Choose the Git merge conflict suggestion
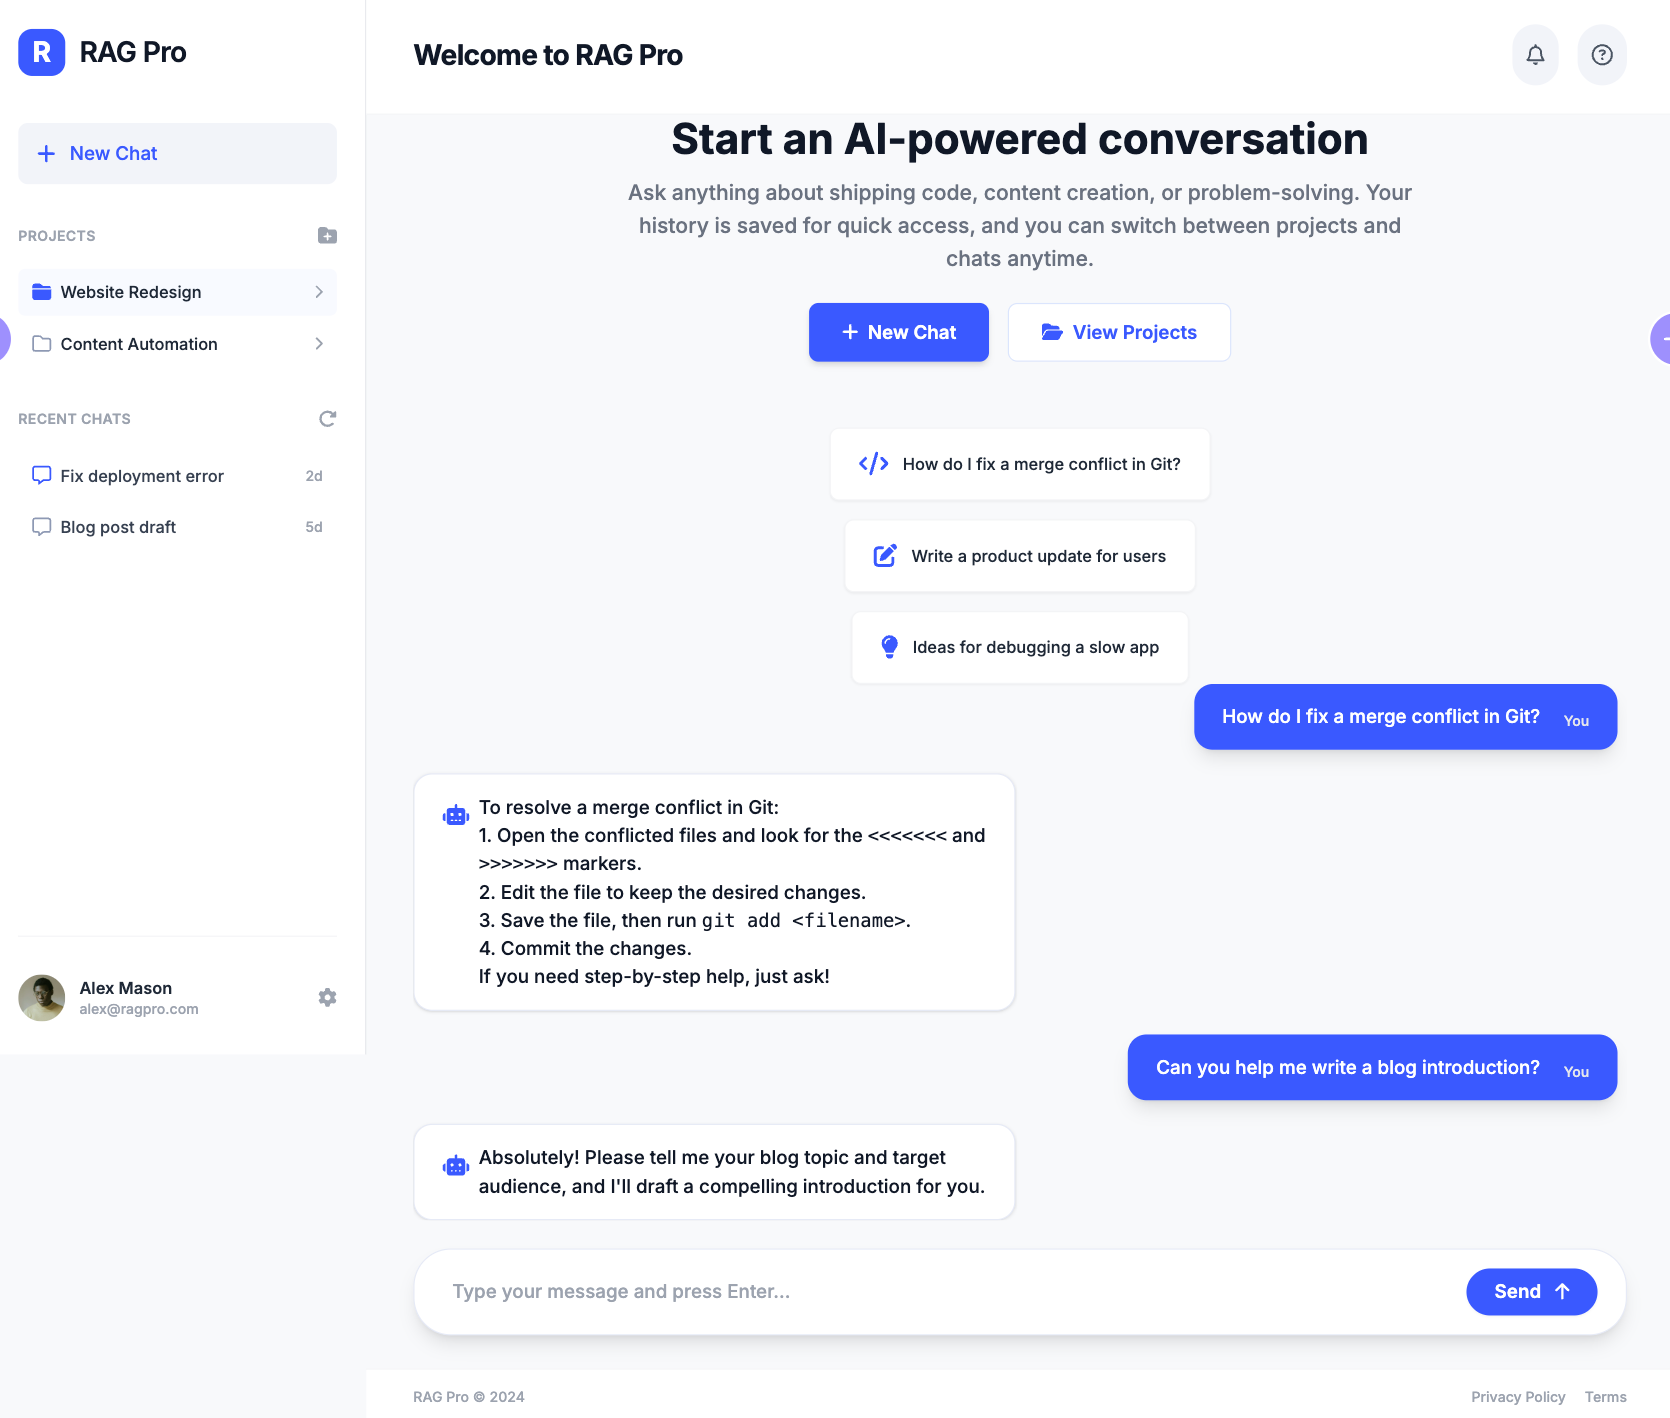Screen dimensions: 1670x1418 coord(1019,464)
